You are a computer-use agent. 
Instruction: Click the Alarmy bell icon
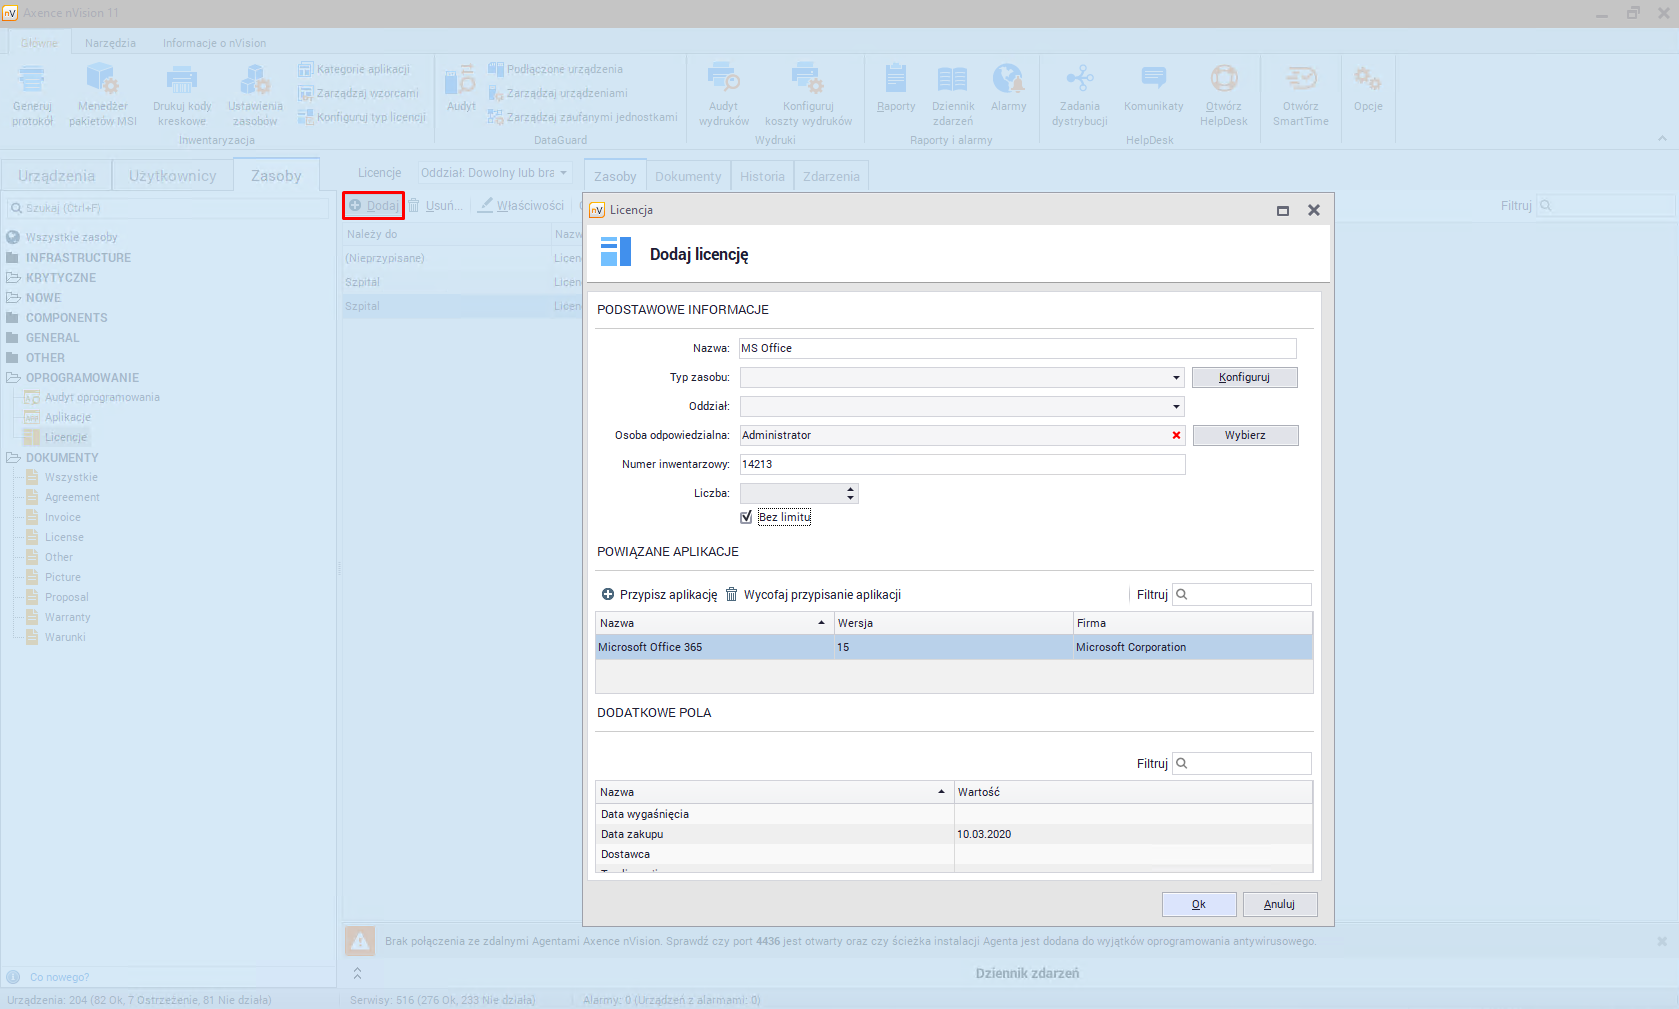click(x=1007, y=79)
